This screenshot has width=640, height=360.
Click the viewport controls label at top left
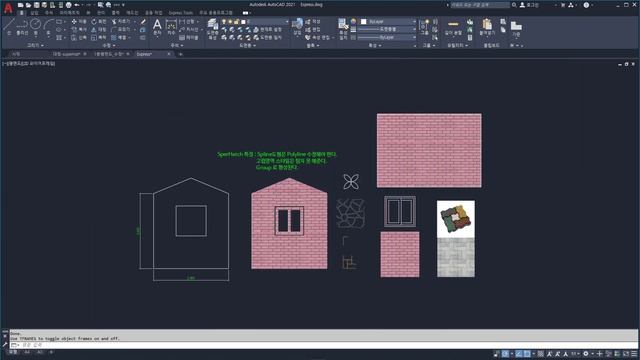(x=29, y=64)
